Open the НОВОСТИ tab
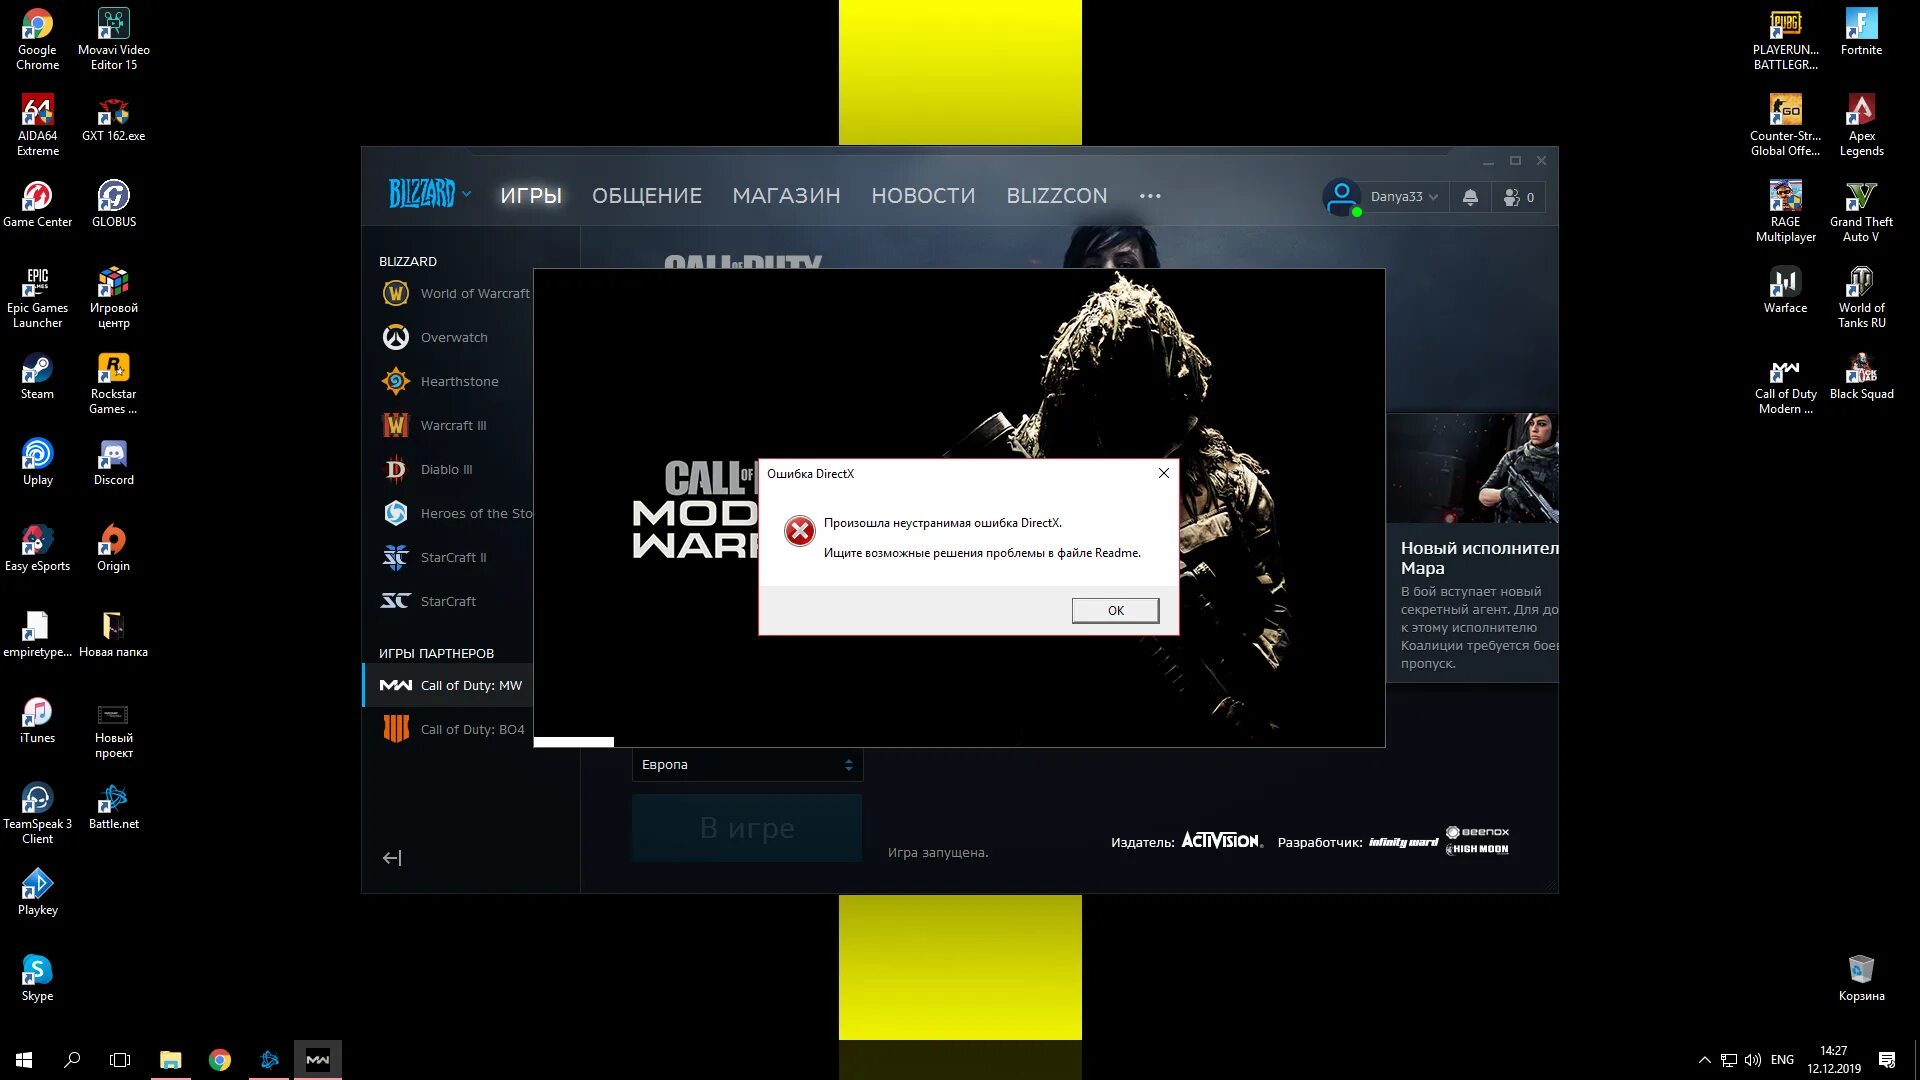 coord(923,196)
